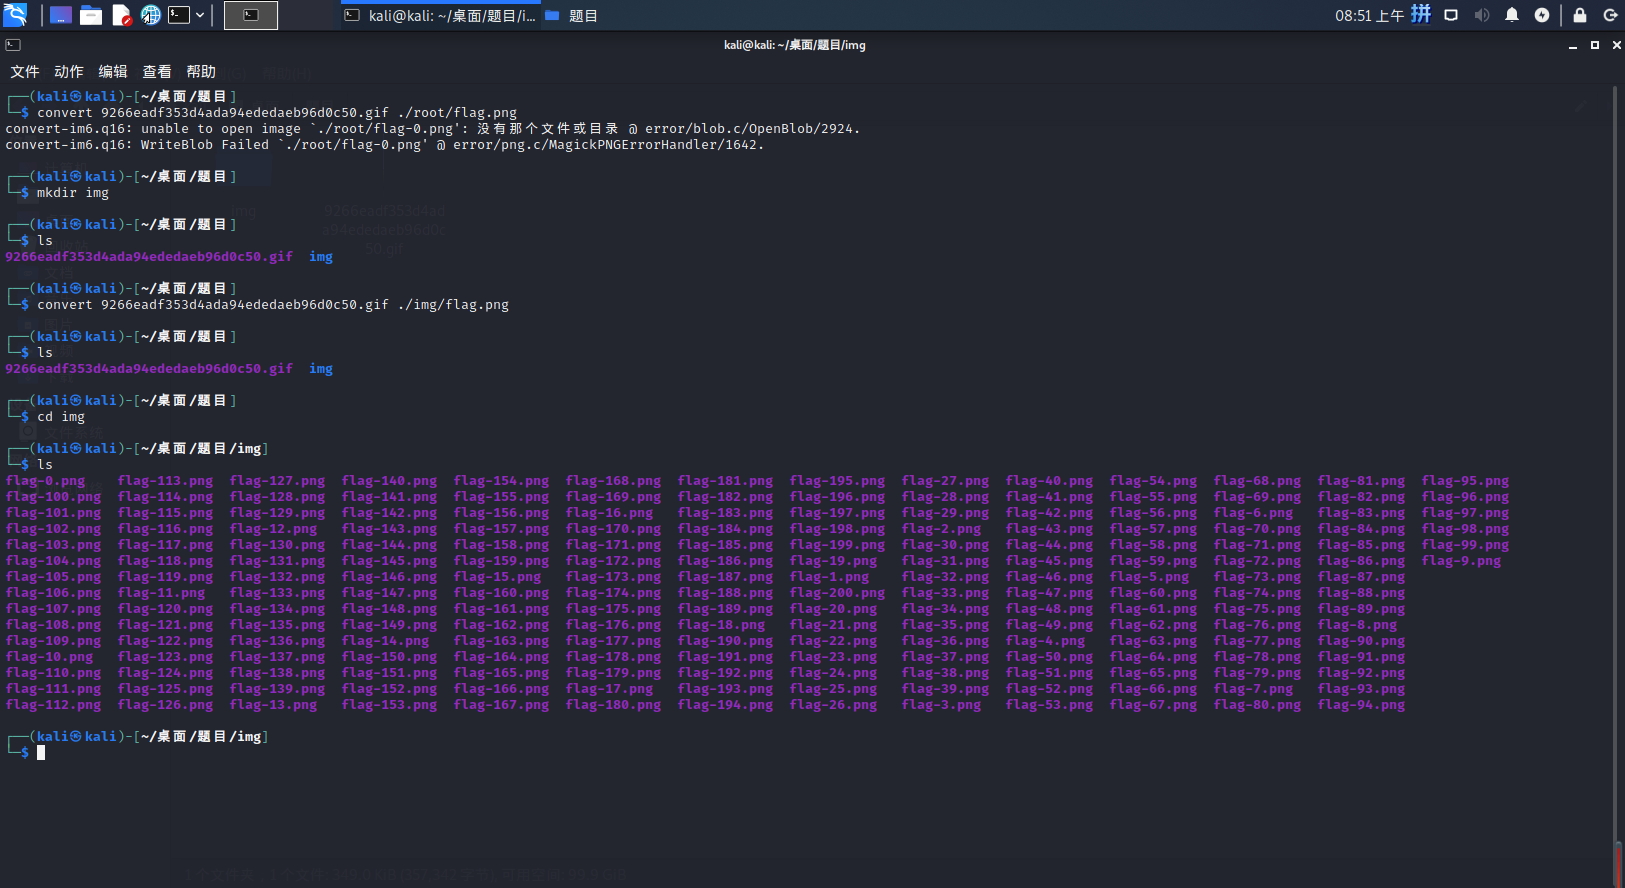Click the 'mkdir img' command text
Viewport: 1625px width, 888px height.
point(73,193)
